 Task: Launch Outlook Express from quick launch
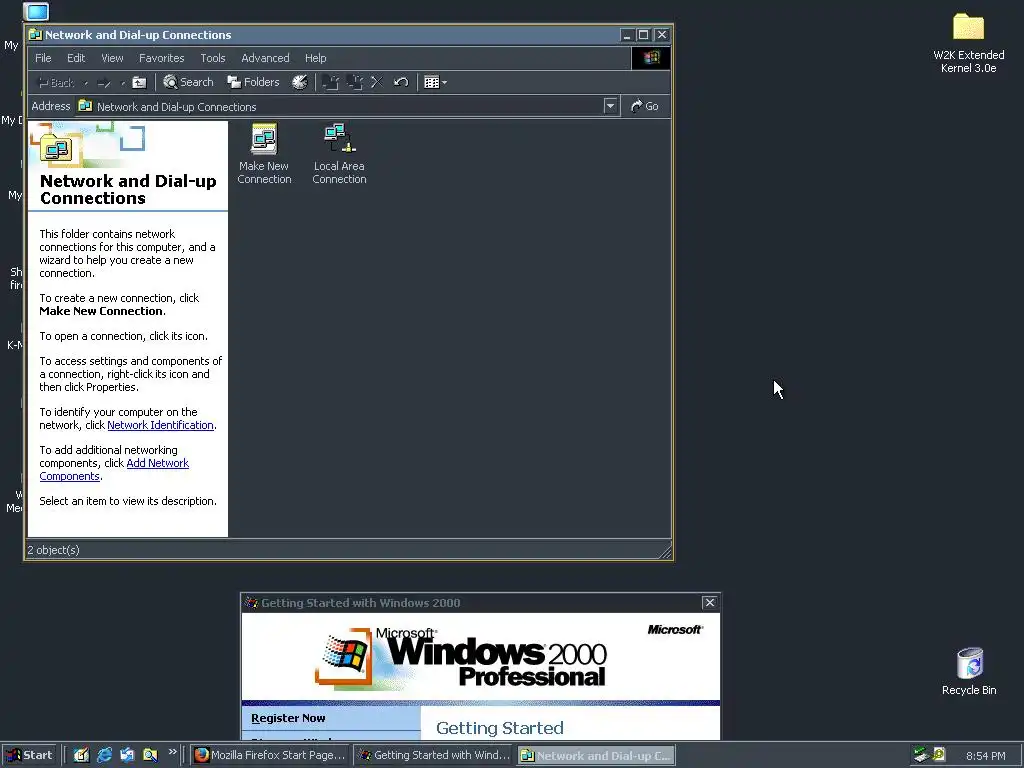click(x=127, y=755)
